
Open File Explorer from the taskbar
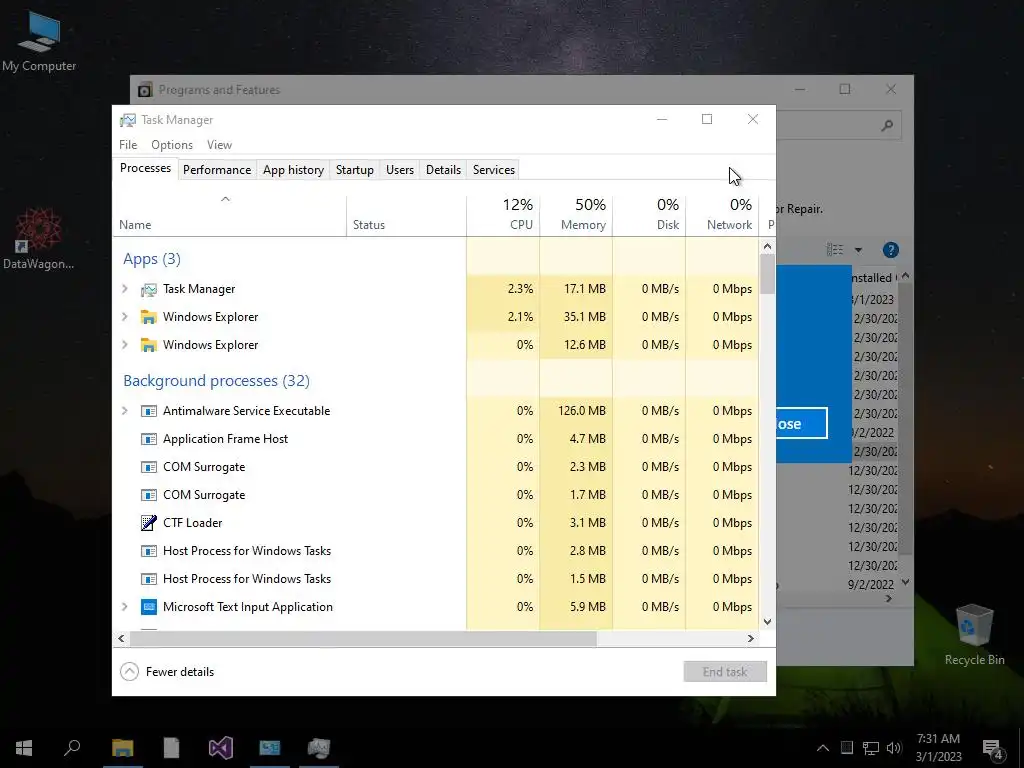122,748
